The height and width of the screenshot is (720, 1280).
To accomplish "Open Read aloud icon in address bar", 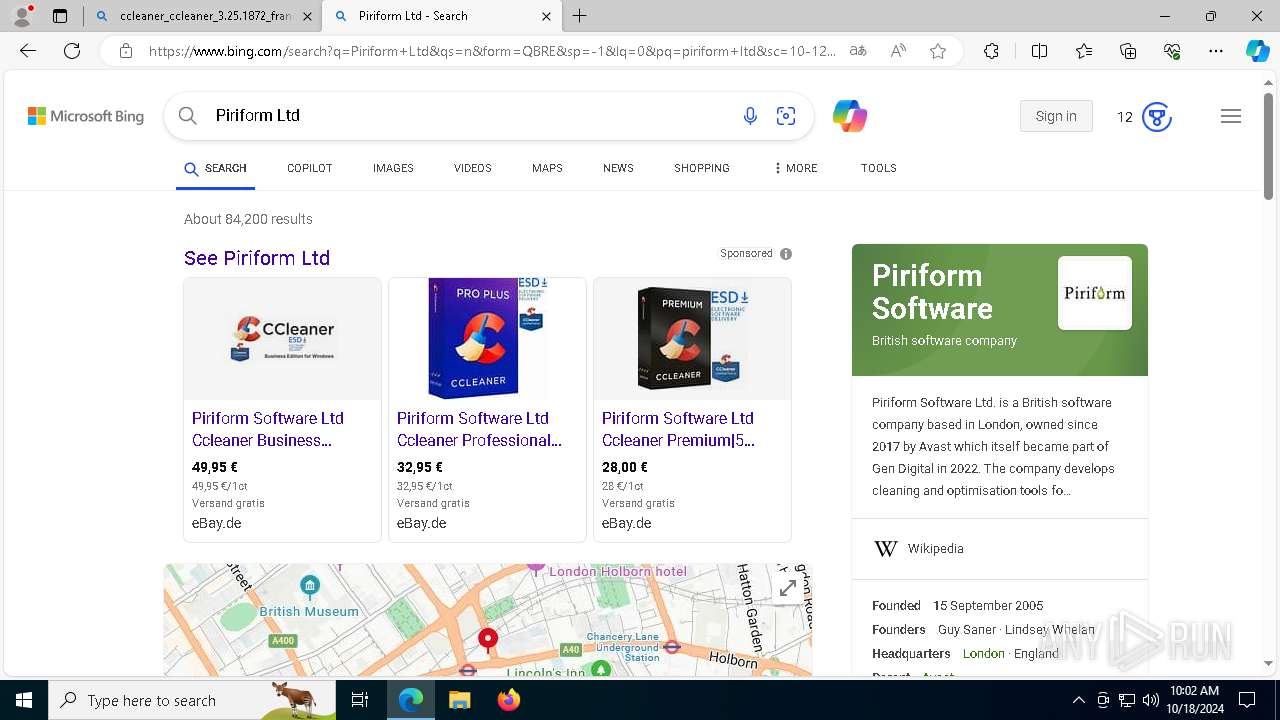I will click(898, 51).
